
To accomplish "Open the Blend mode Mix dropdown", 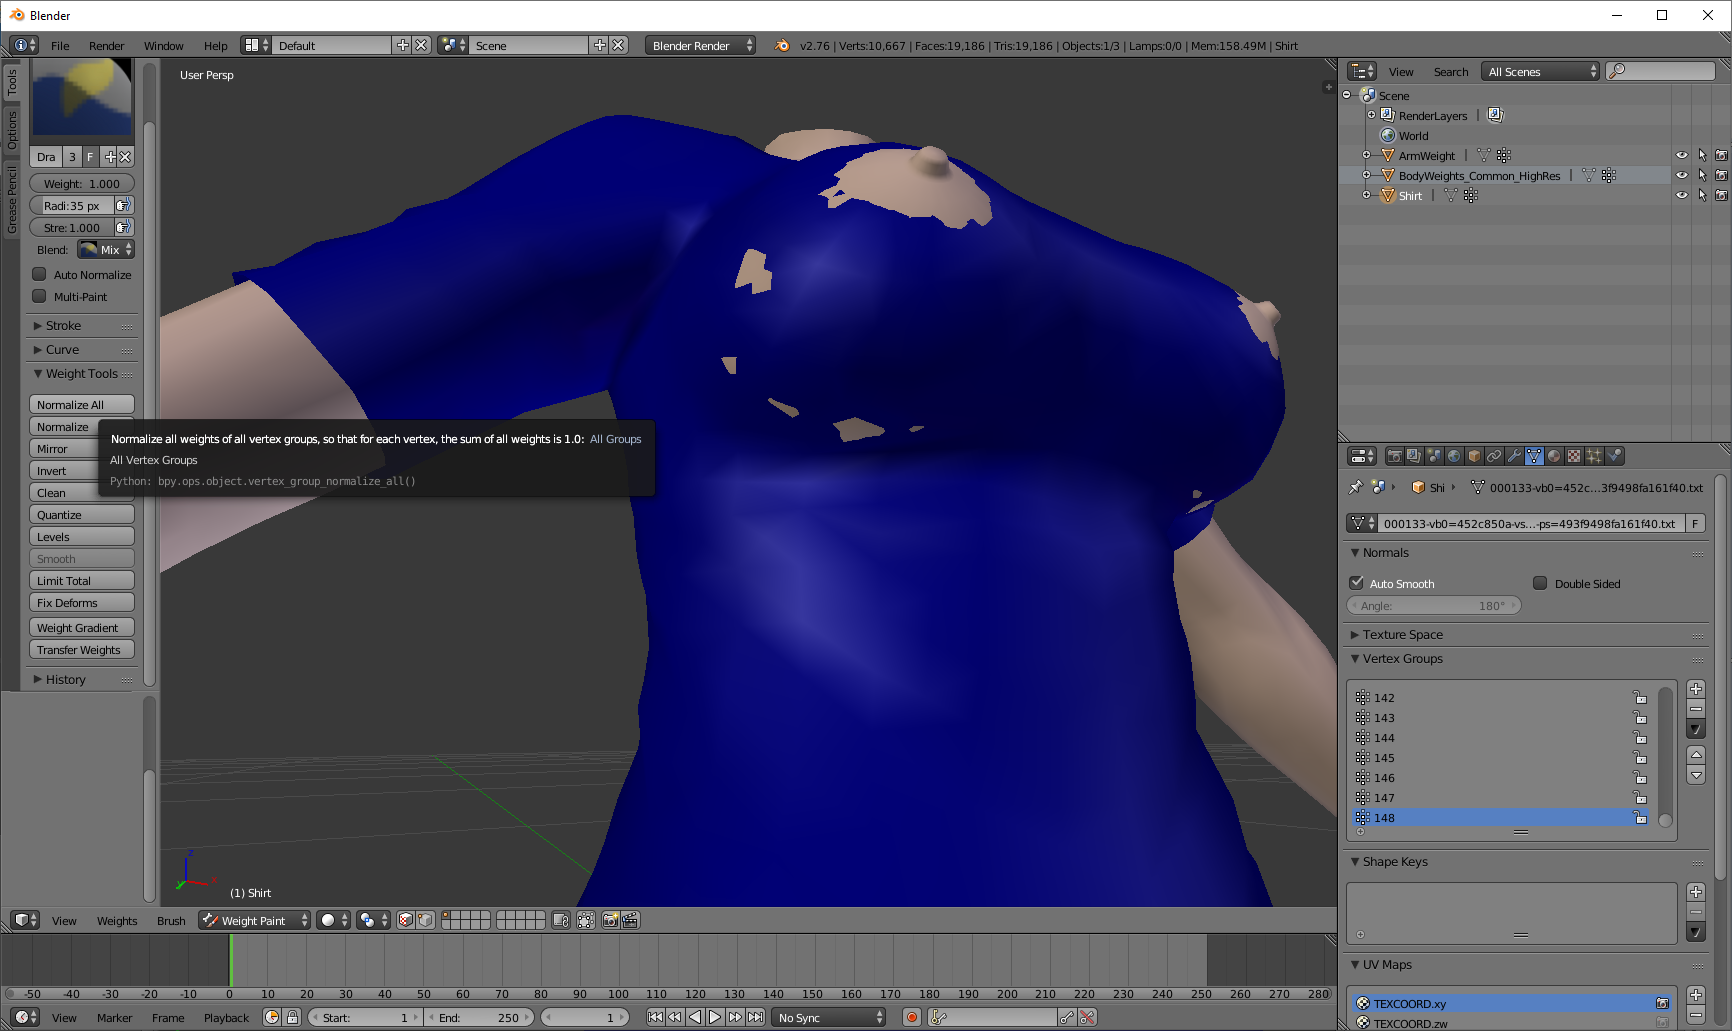I will [106, 250].
